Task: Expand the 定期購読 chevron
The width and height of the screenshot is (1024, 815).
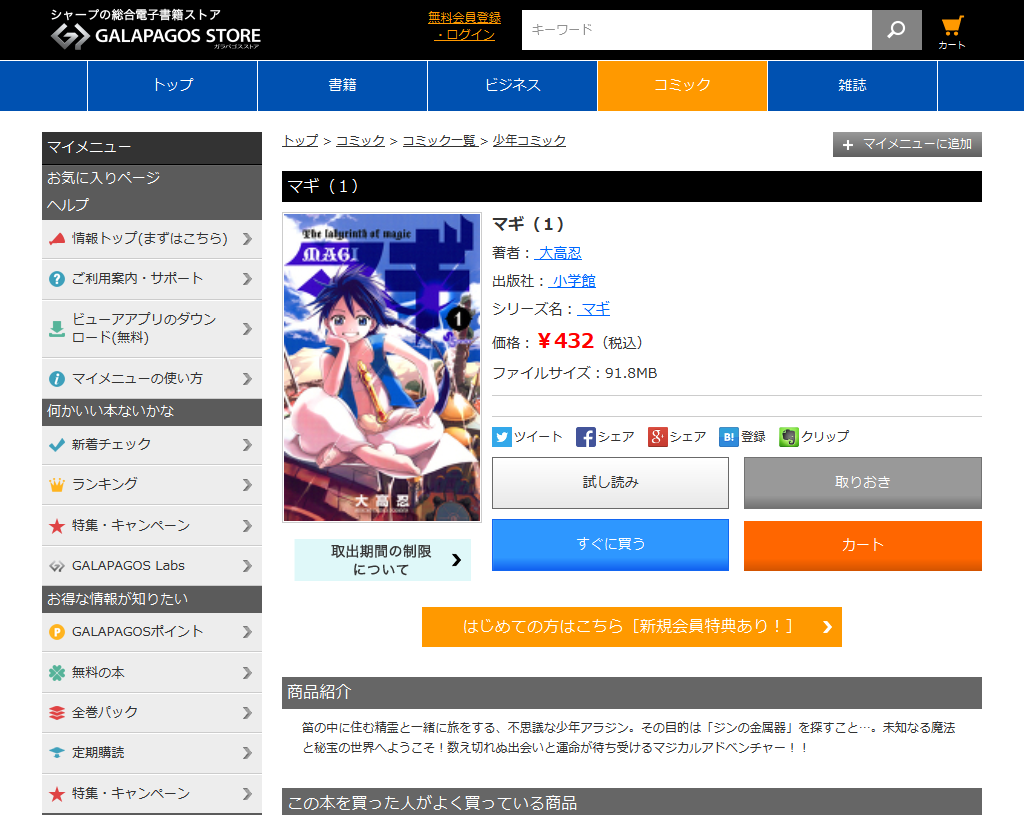Action: coord(247,753)
